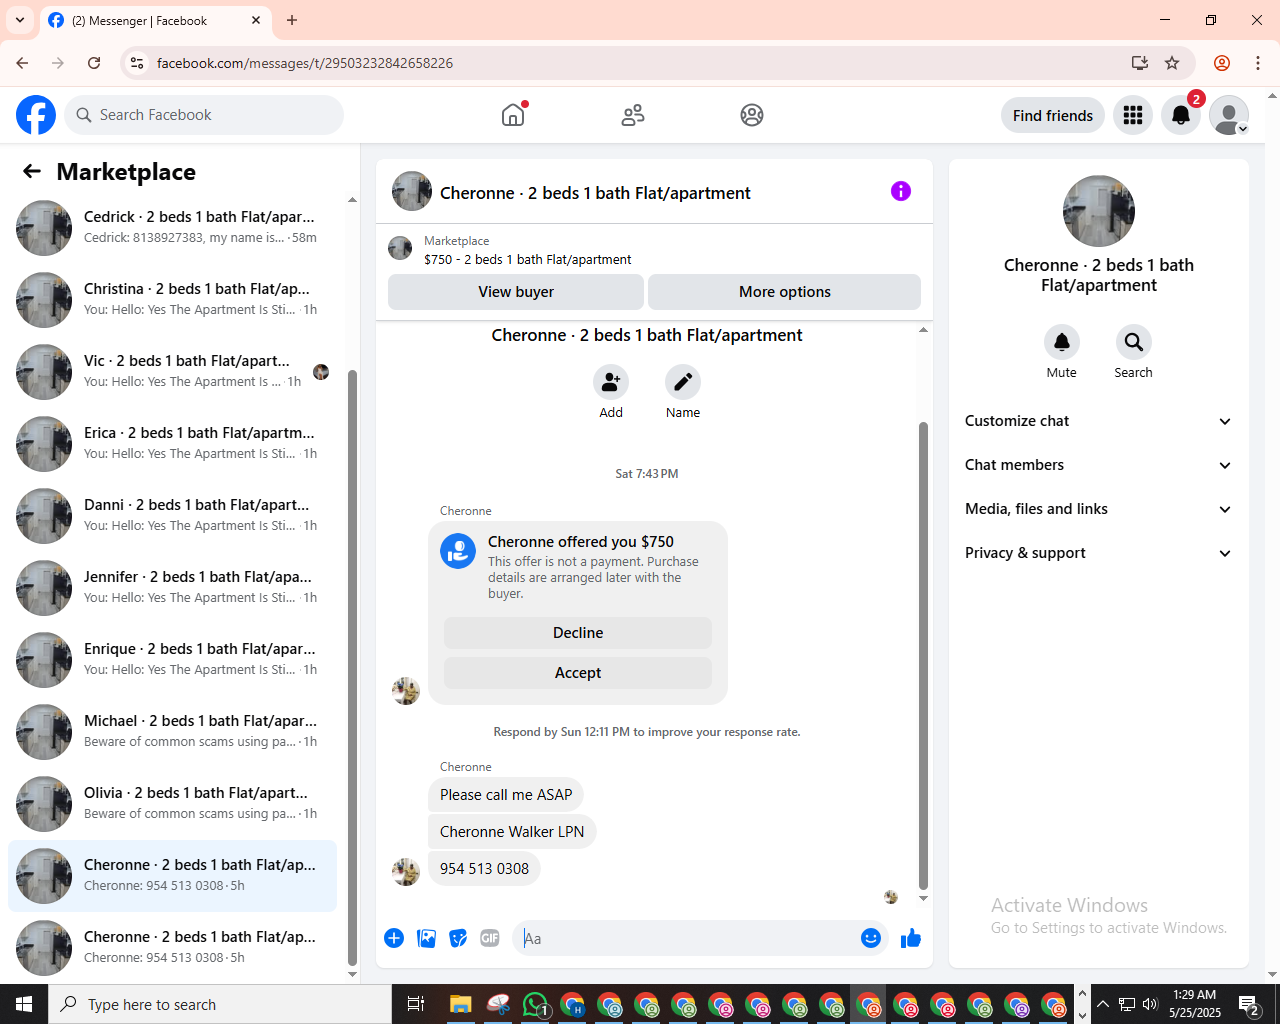This screenshot has width=1280, height=1024.
Task: Reload the page in browser
Action: click(x=94, y=63)
